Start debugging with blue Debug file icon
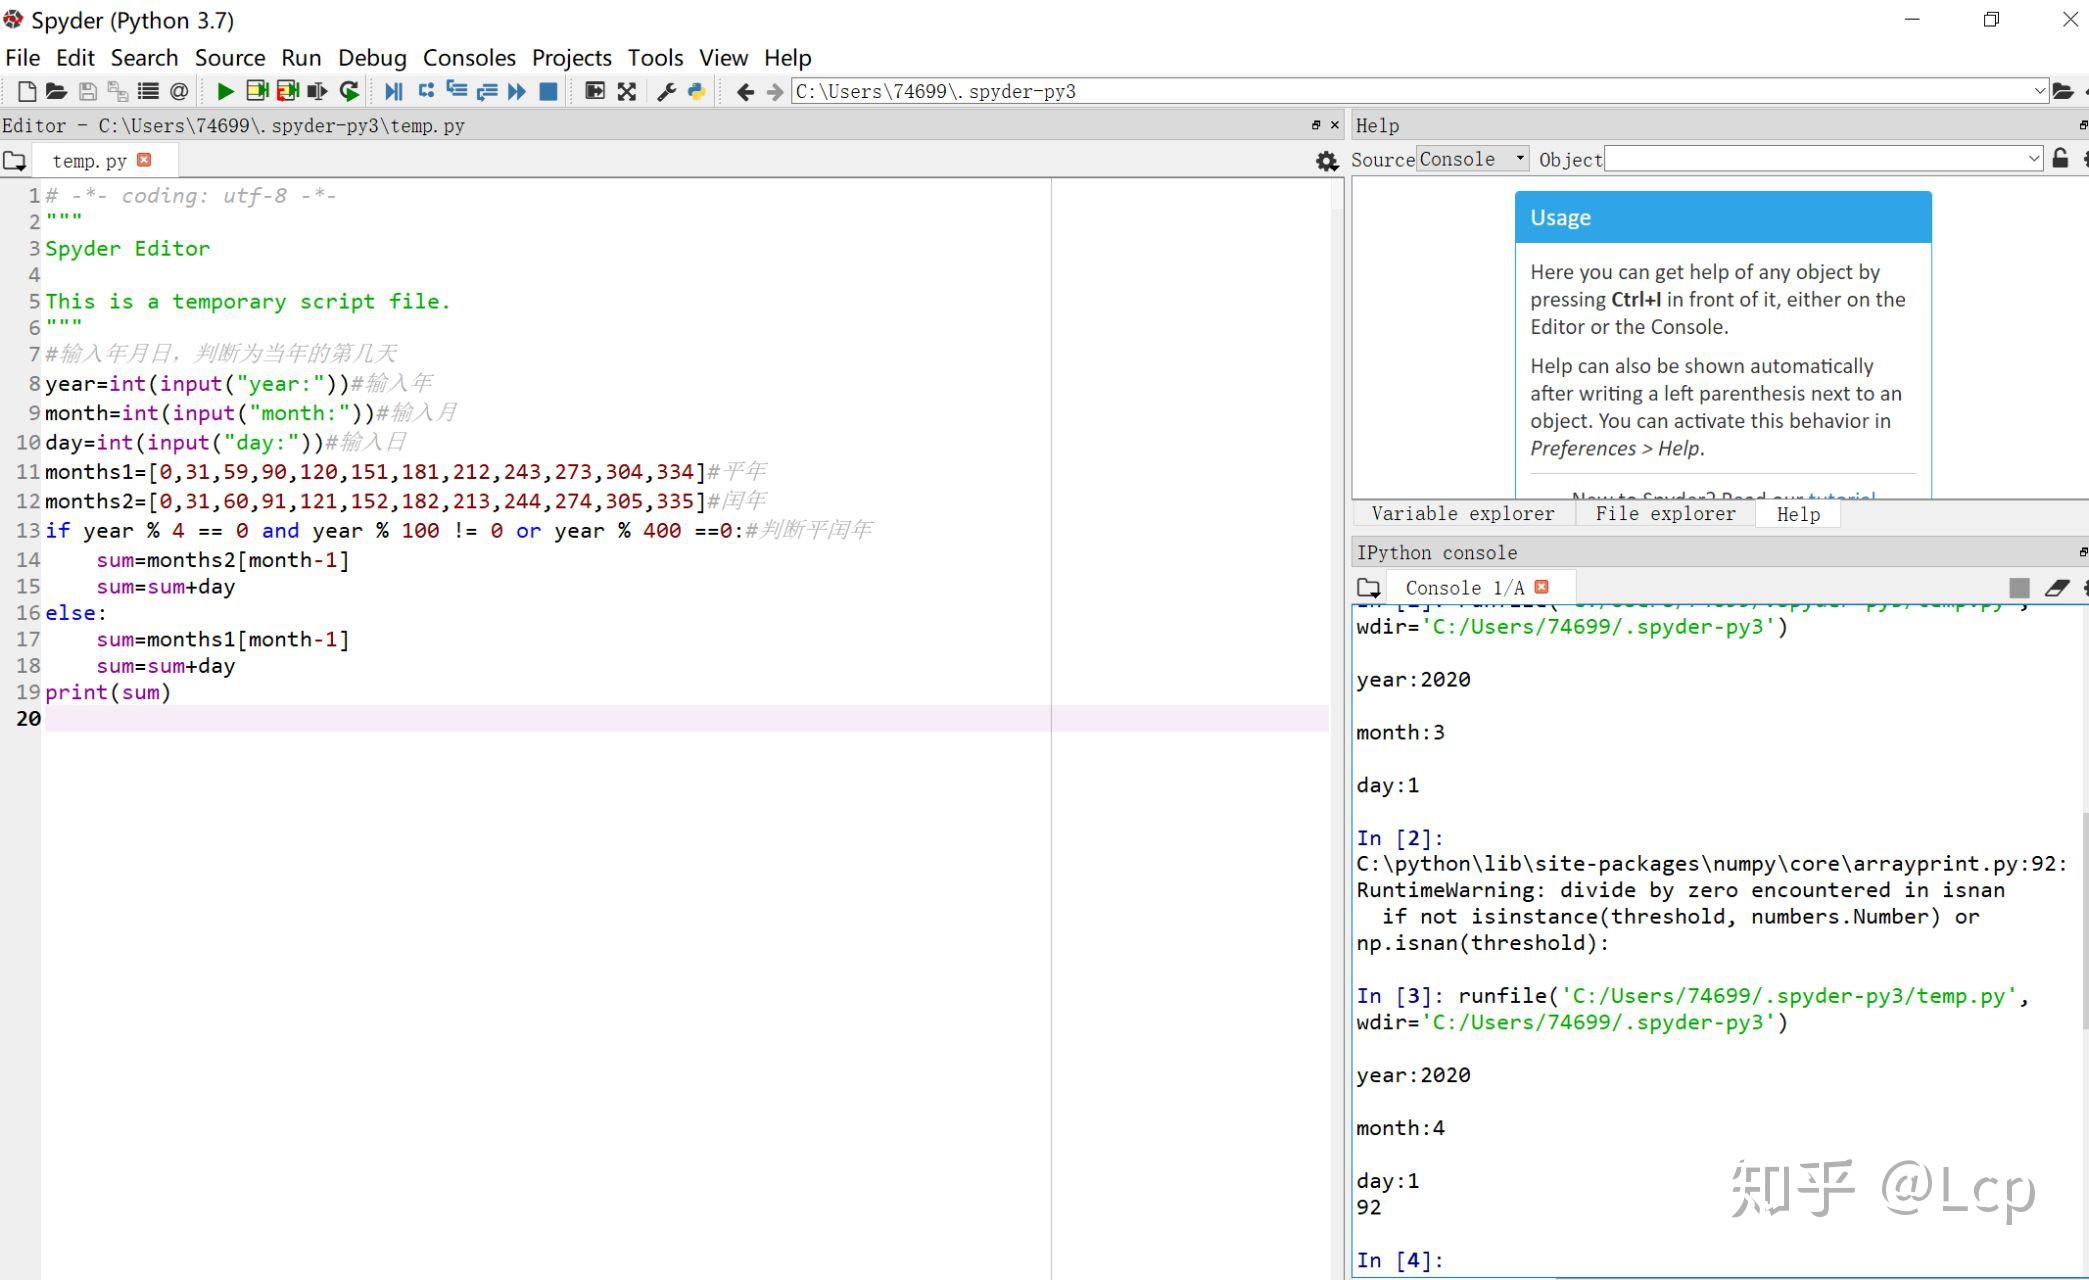The height and width of the screenshot is (1280, 2089). click(x=393, y=92)
